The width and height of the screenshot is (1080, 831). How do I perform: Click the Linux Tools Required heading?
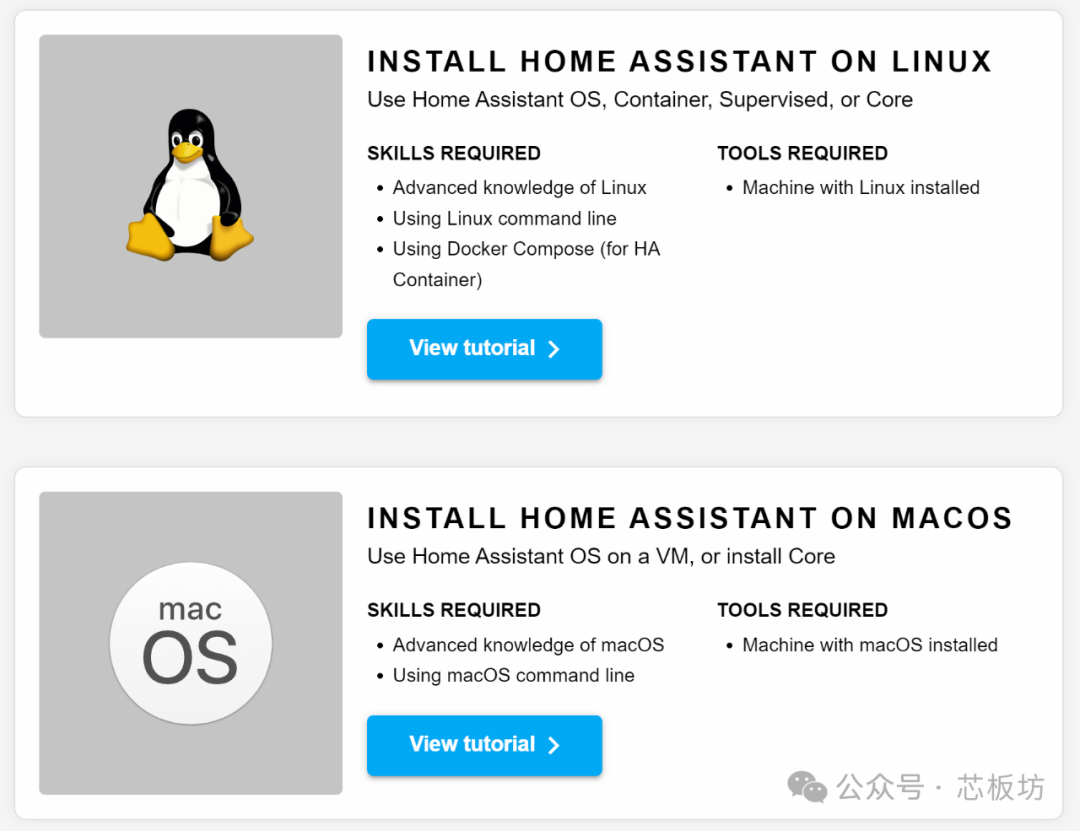(802, 153)
